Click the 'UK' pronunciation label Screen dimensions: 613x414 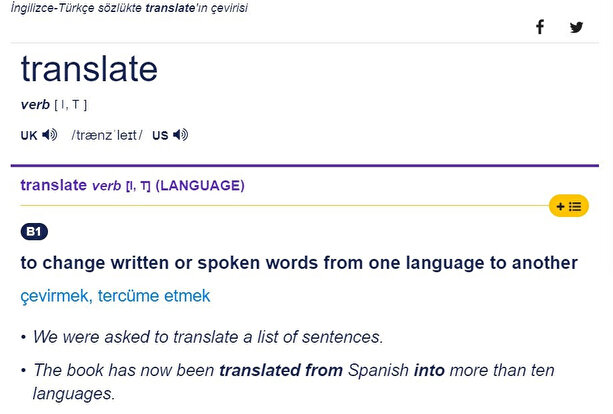click(x=29, y=135)
